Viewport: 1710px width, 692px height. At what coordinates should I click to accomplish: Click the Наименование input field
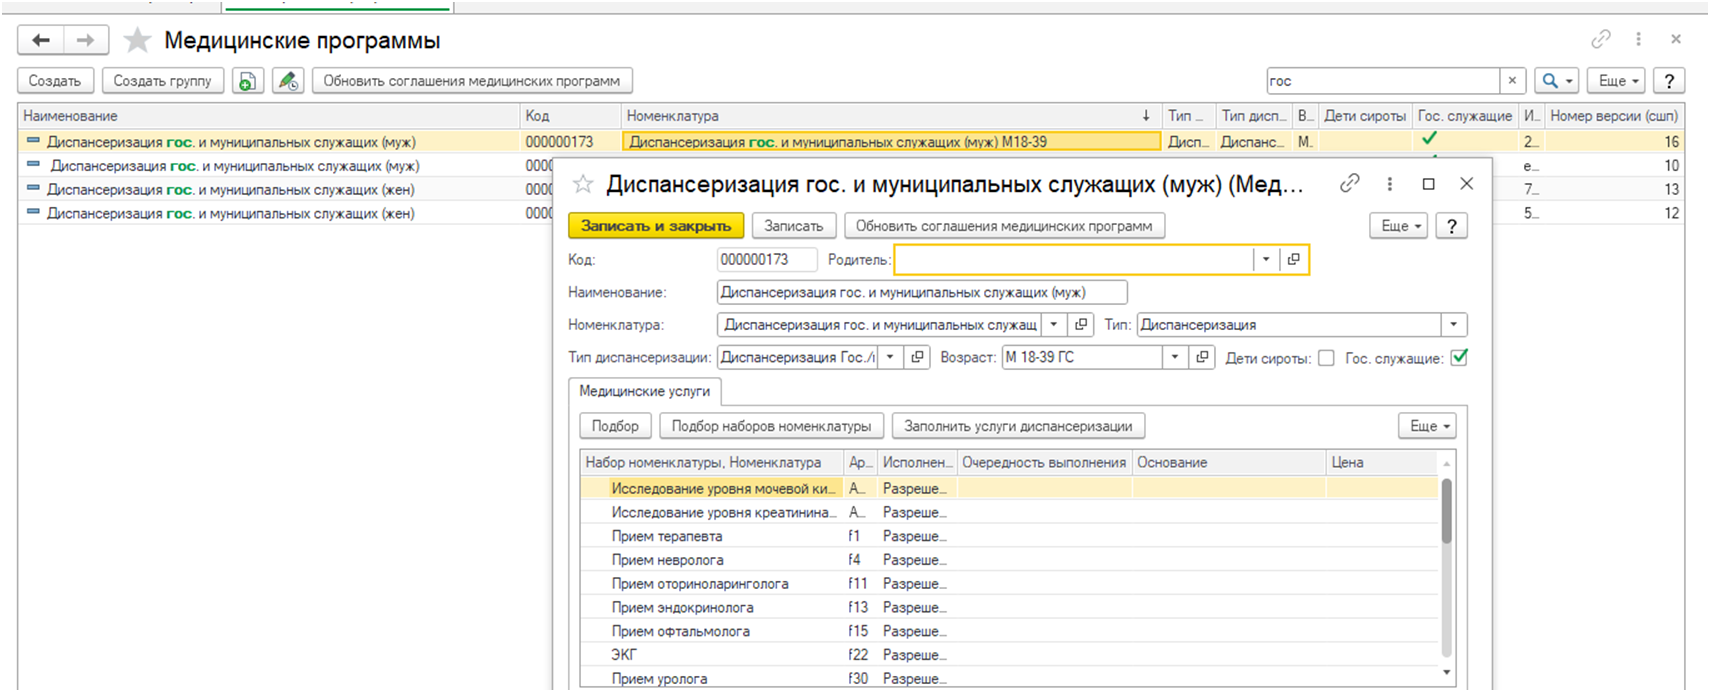(921, 293)
